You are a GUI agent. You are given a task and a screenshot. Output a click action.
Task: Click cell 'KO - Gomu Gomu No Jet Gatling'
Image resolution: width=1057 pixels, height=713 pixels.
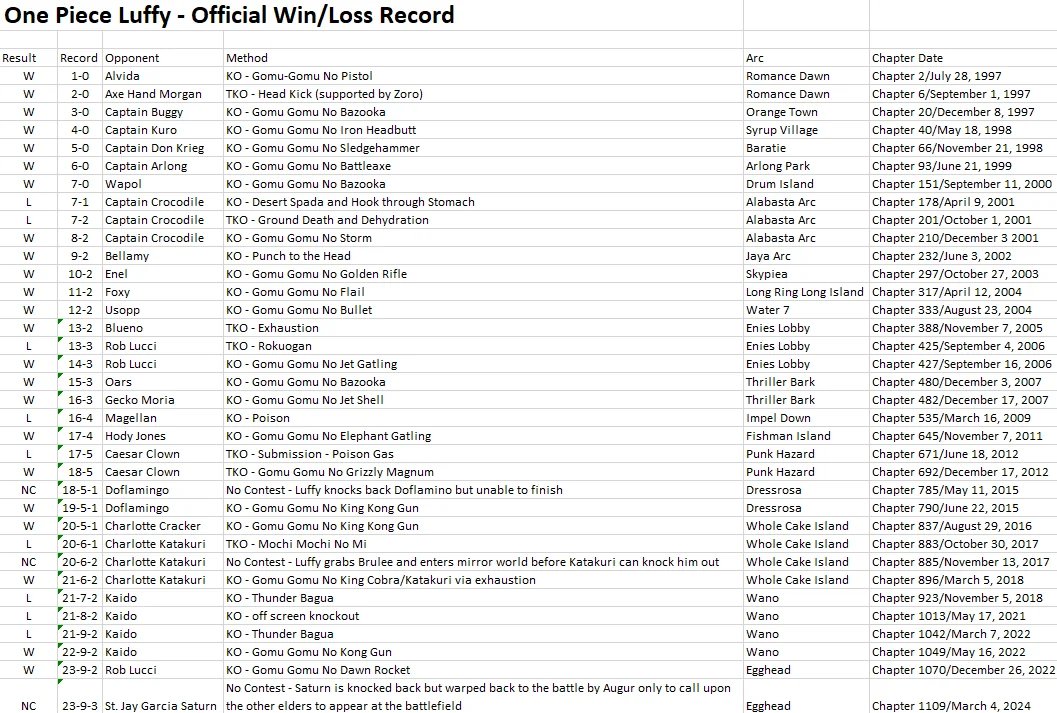(x=483, y=364)
